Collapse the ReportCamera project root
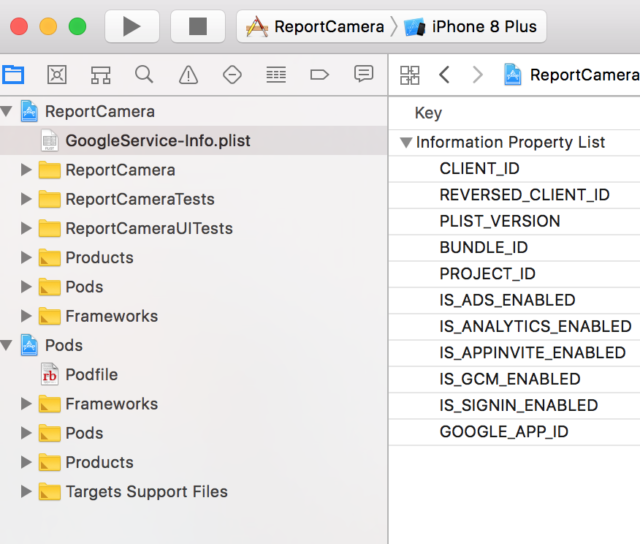 7,111
